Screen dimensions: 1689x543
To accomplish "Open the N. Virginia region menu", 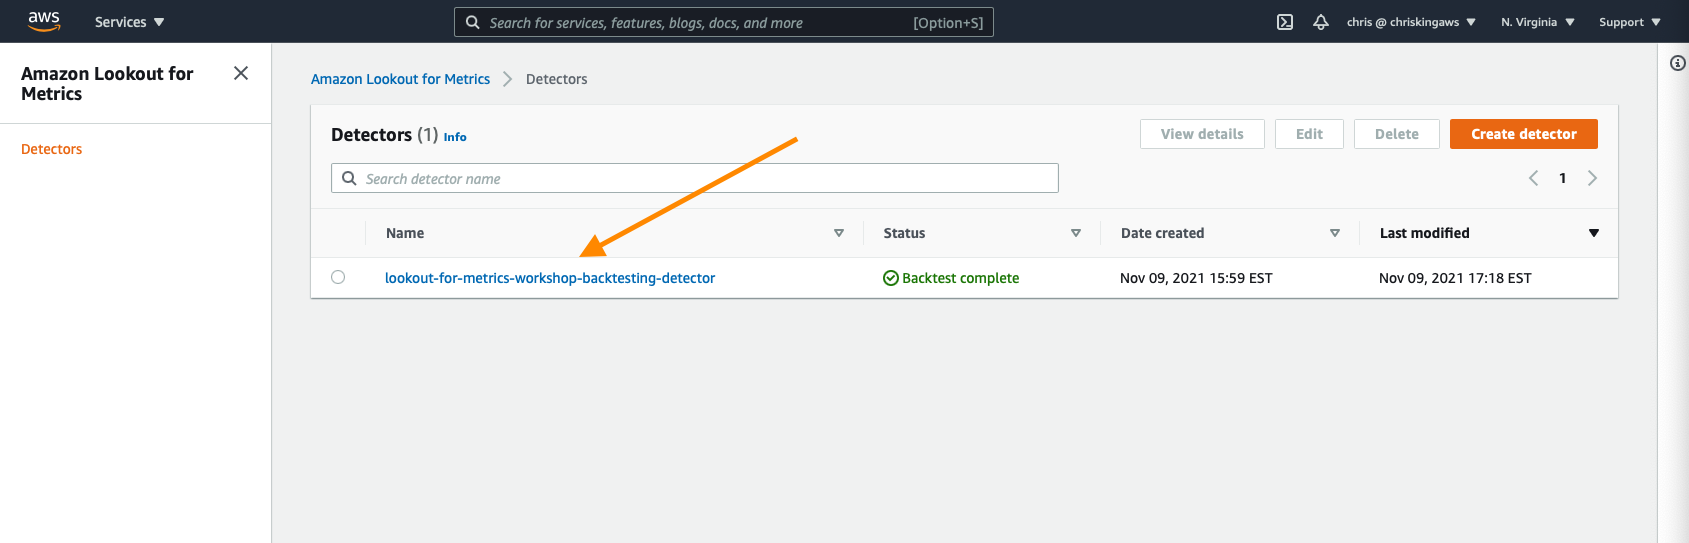I will [x=1538, y=22].
